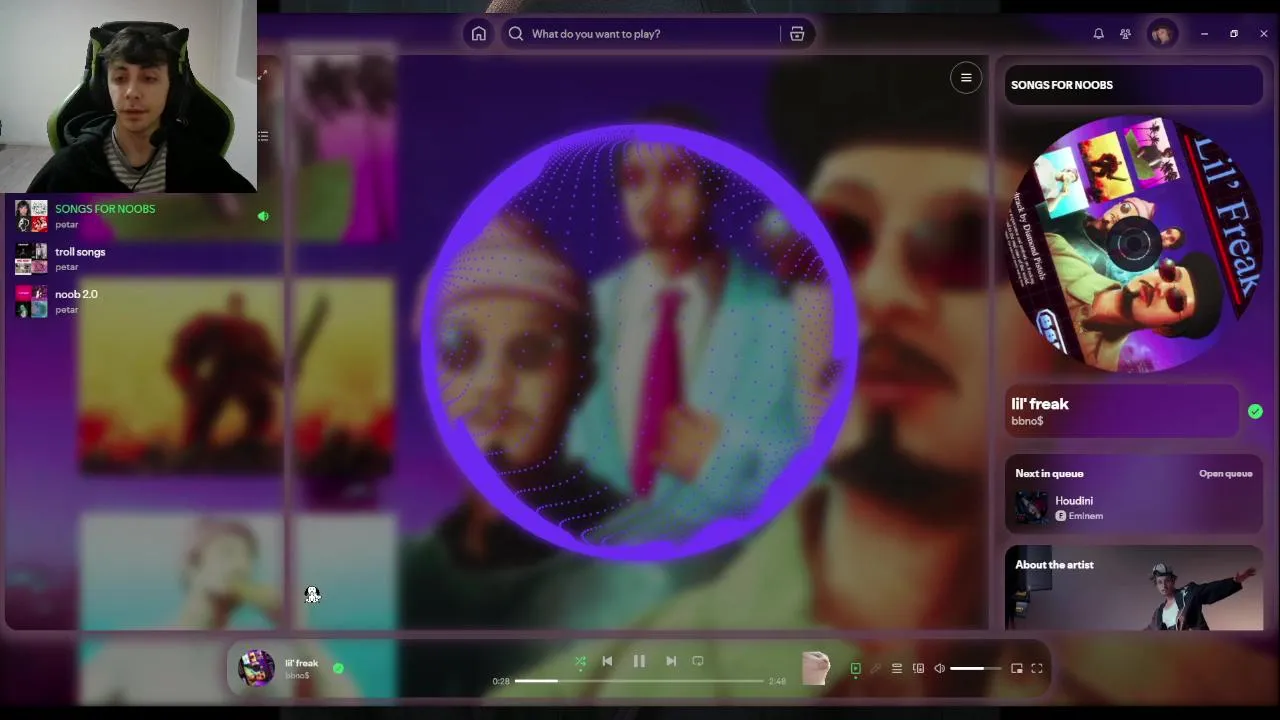Screen dimensions: 1280x720
Task: Open the Browse icon in the search bar
Action: [797, 34]
